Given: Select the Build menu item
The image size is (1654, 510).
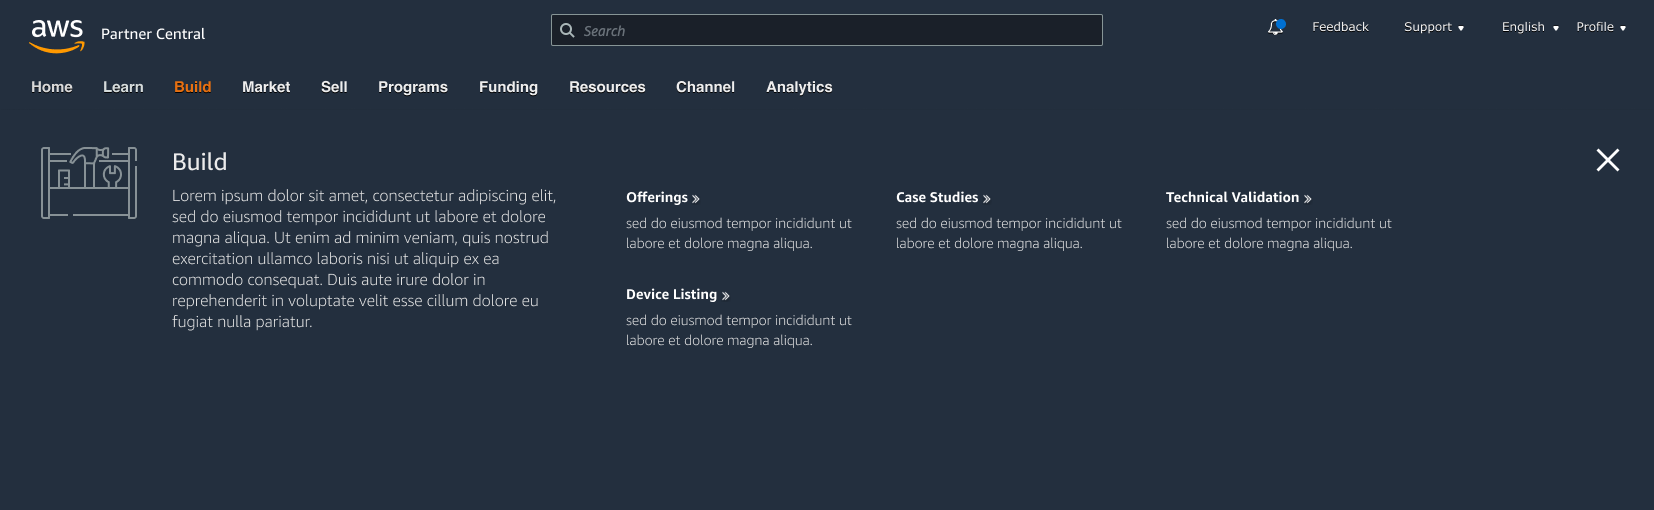Looking at the screenshot, I should click(x=193, y=87).
